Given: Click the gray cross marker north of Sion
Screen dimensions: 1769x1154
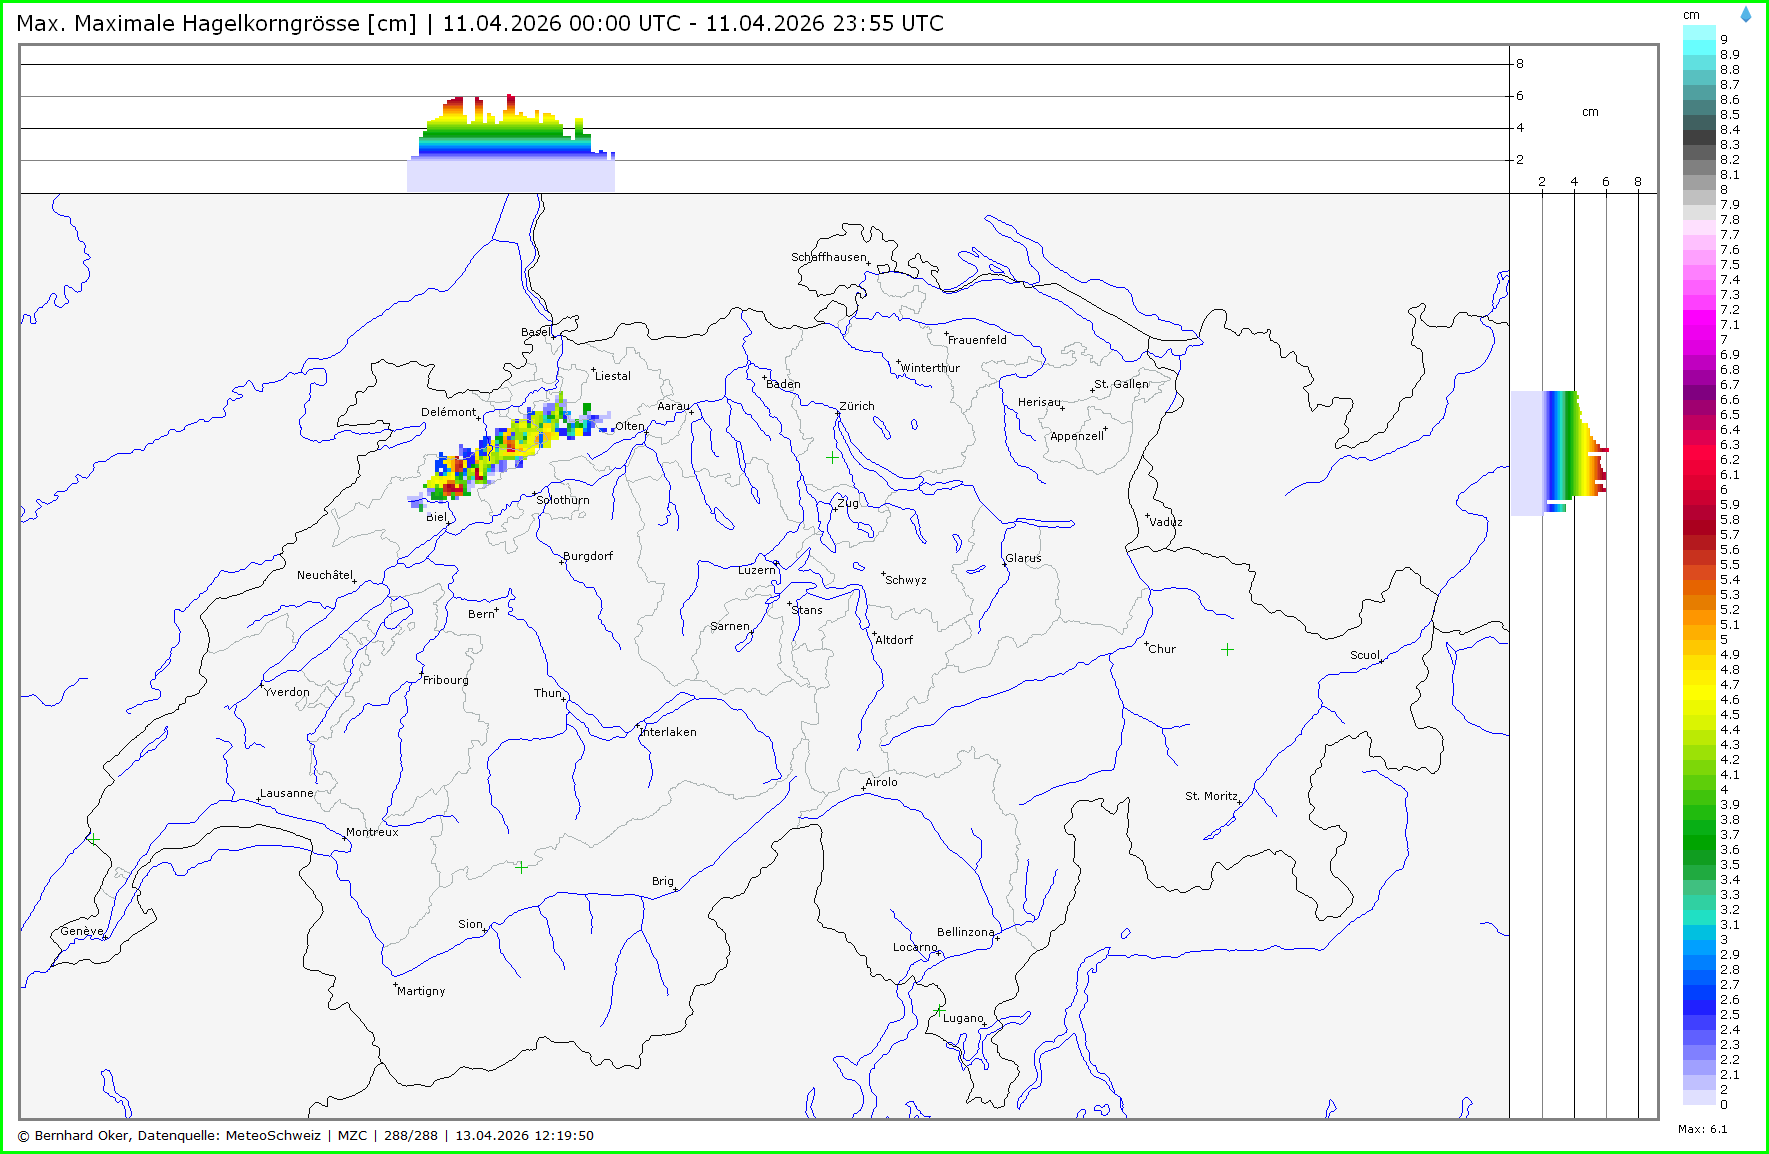Looking at the screenshot, I should 521,867.
